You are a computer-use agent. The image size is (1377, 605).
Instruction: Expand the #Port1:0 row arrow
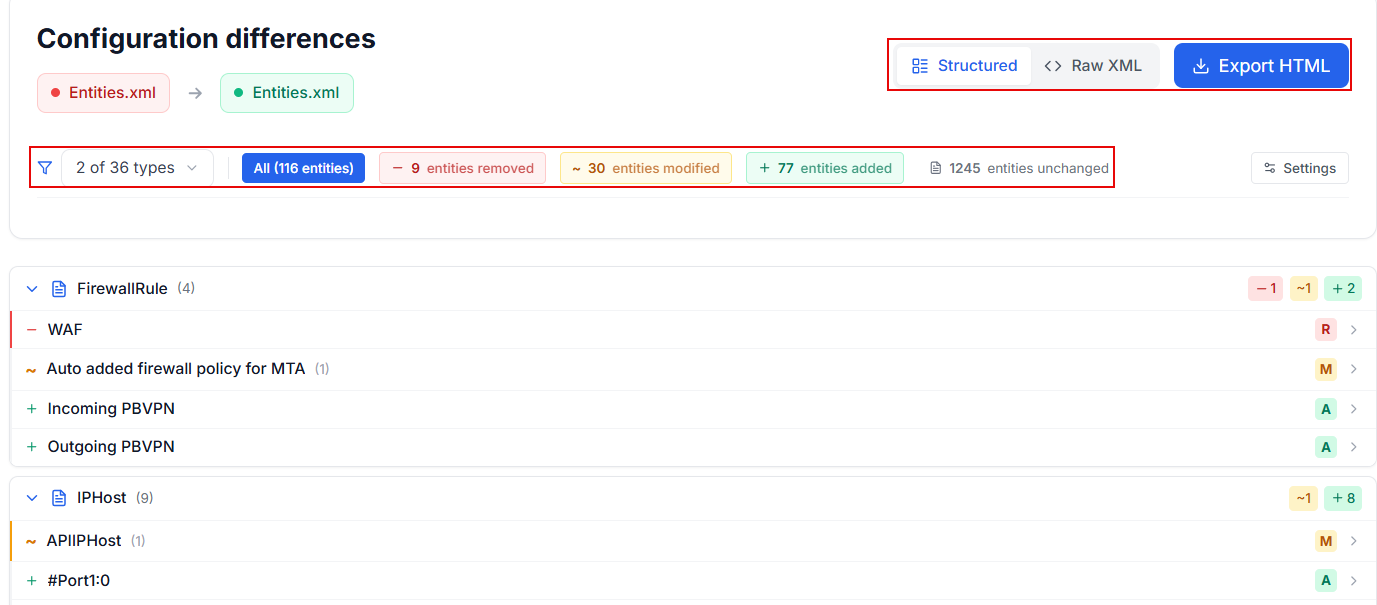[x=1354, y=581]
